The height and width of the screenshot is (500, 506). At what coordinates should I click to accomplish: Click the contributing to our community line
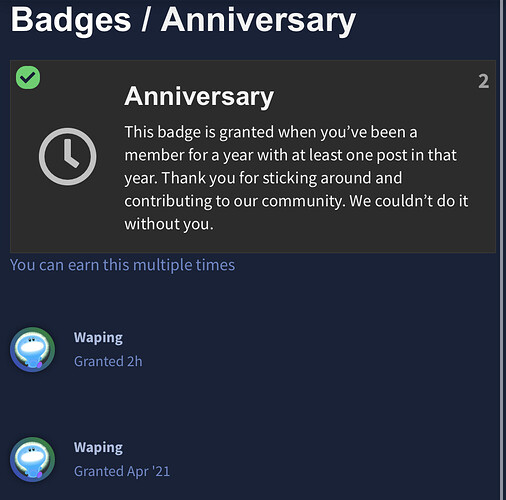point(296,201)
